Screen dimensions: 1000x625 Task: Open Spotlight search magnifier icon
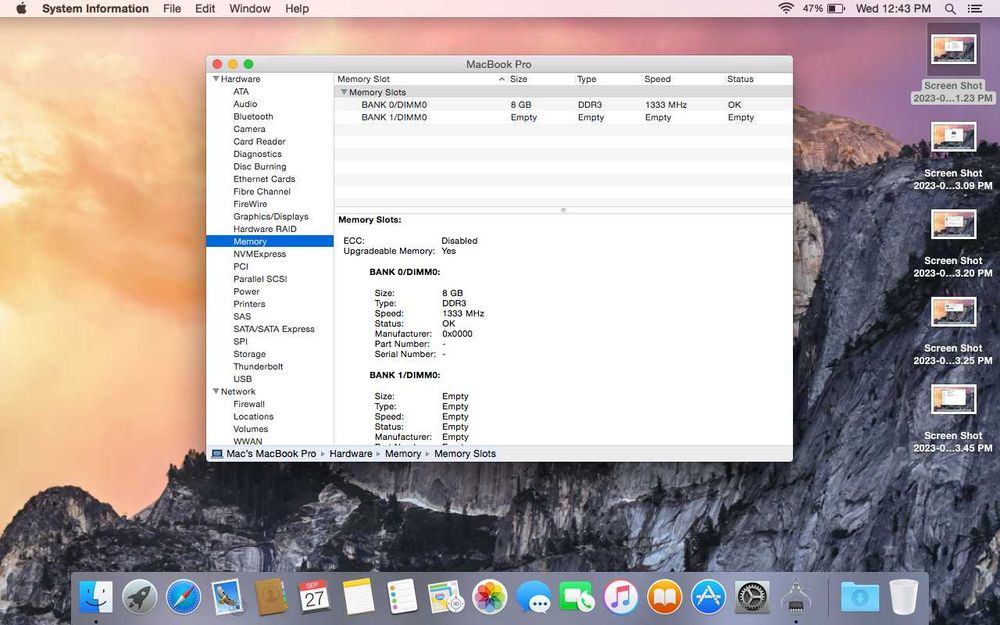pyautogui.click(x=950, y=8)
